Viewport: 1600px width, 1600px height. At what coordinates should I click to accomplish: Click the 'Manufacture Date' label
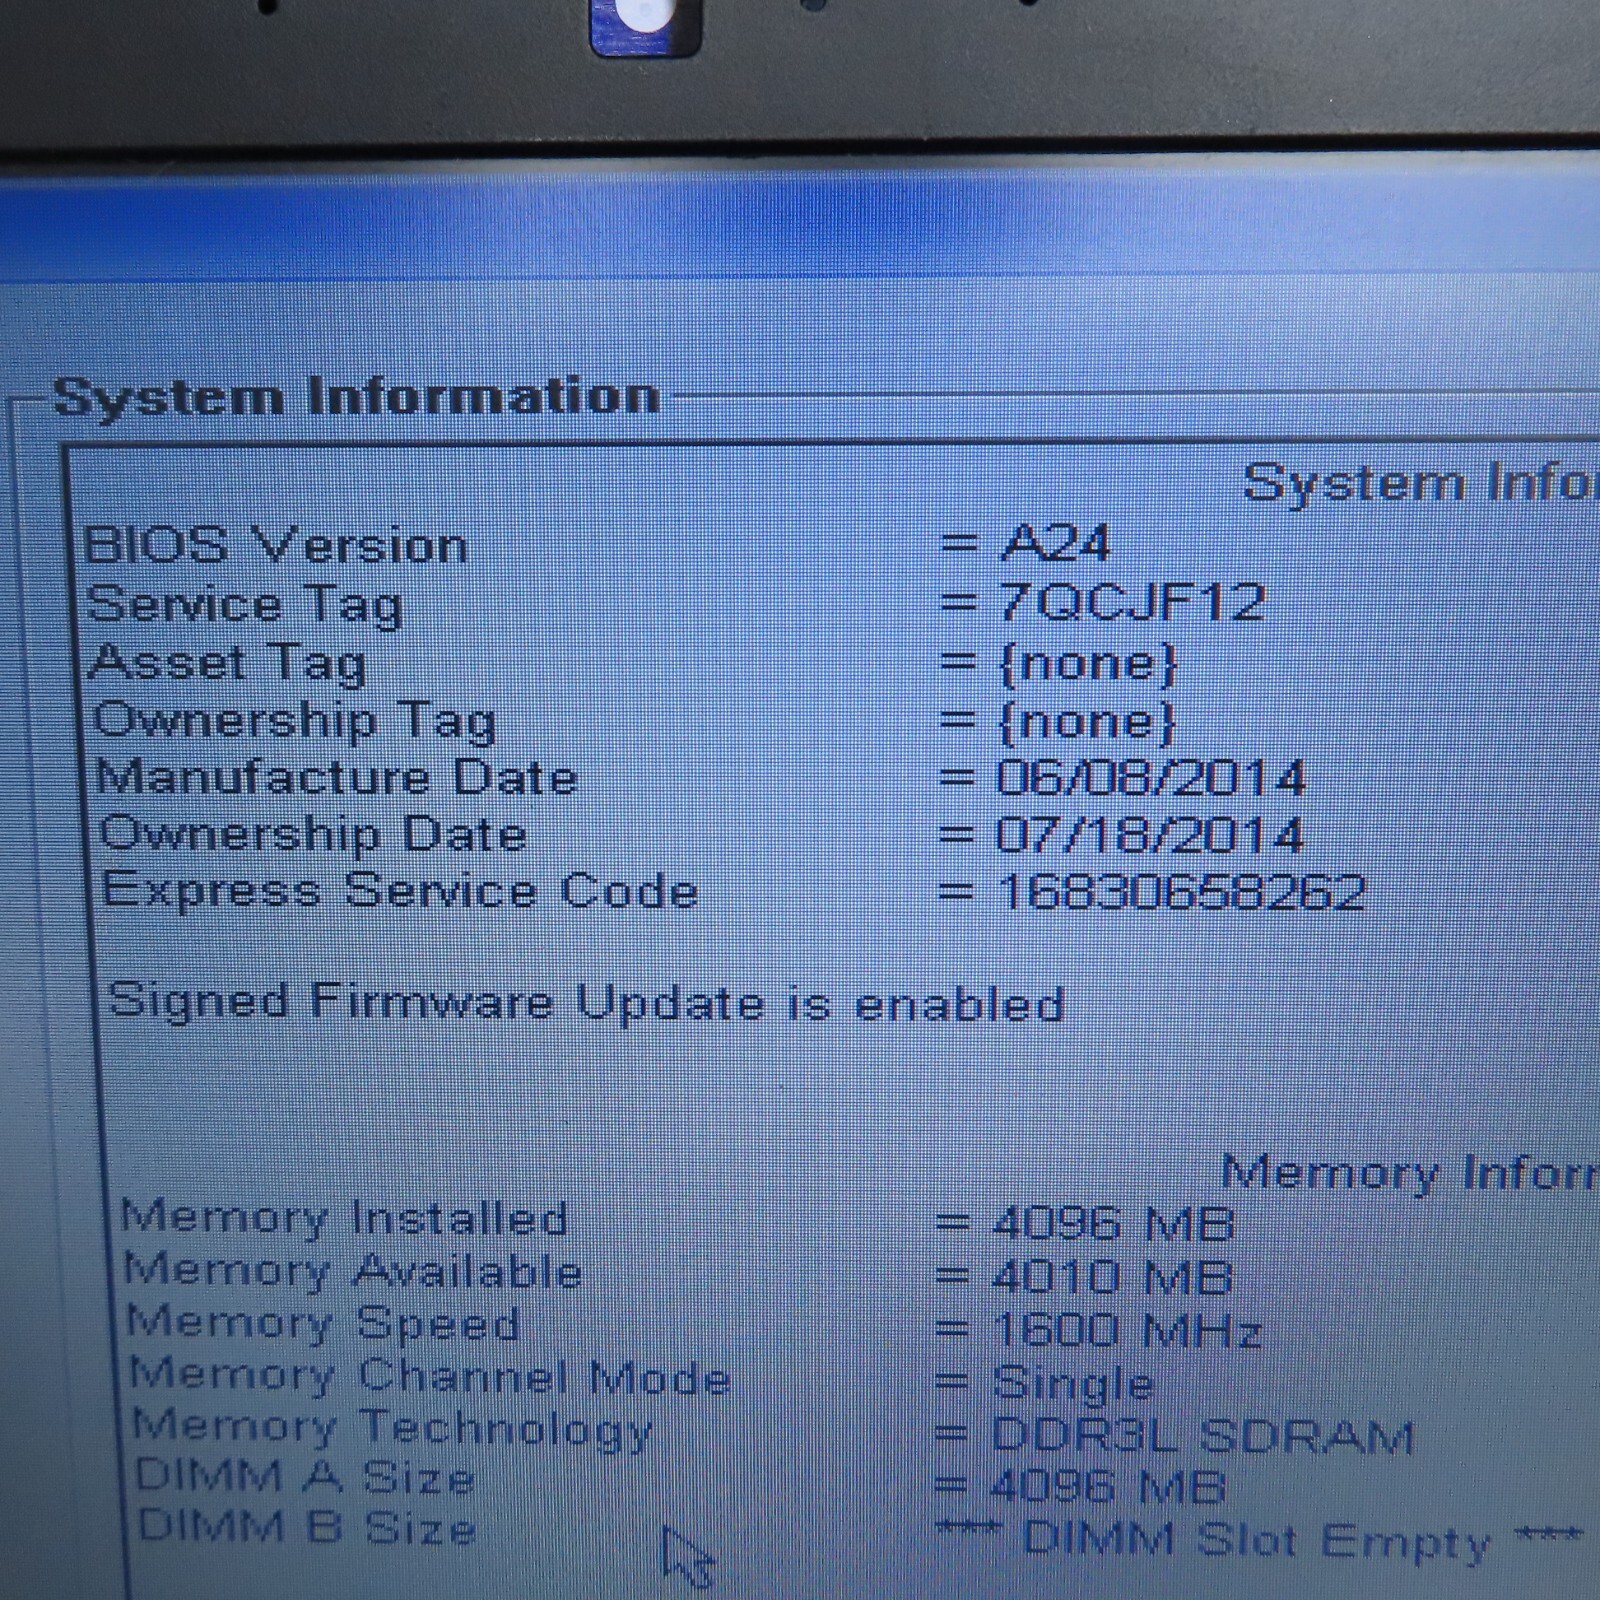337,777
